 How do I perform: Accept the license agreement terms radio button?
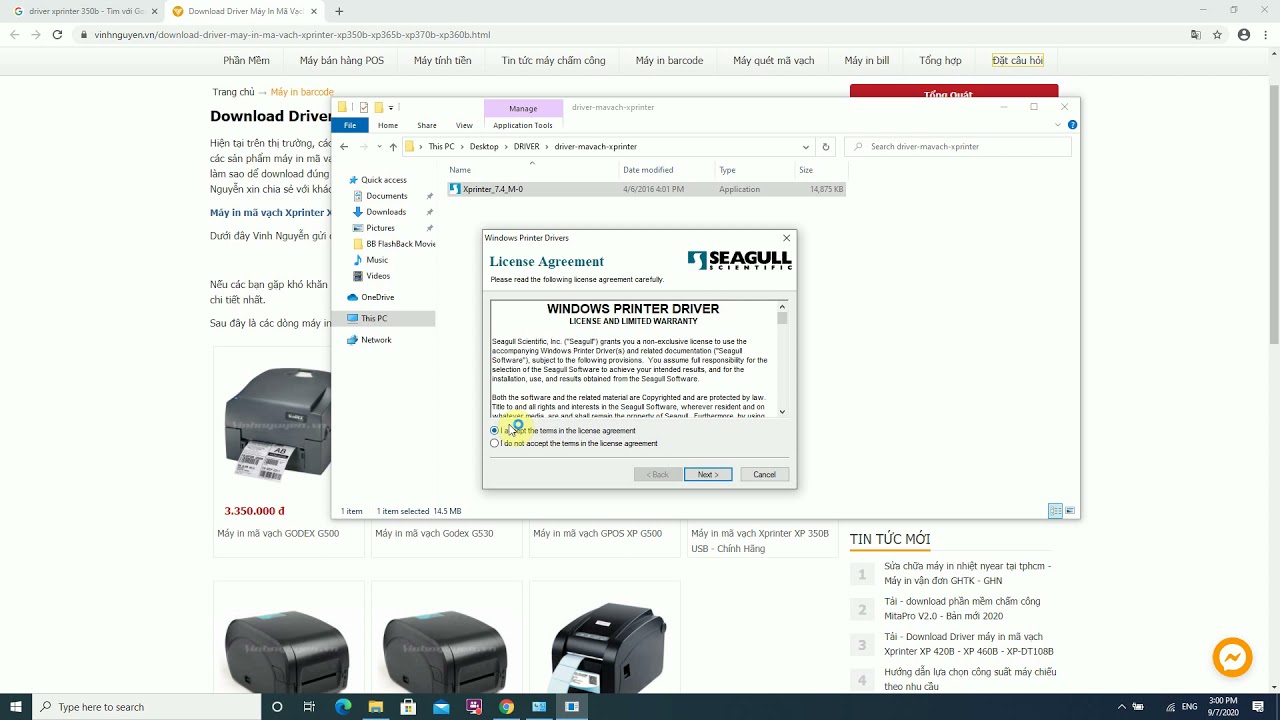tap(495, 431)
